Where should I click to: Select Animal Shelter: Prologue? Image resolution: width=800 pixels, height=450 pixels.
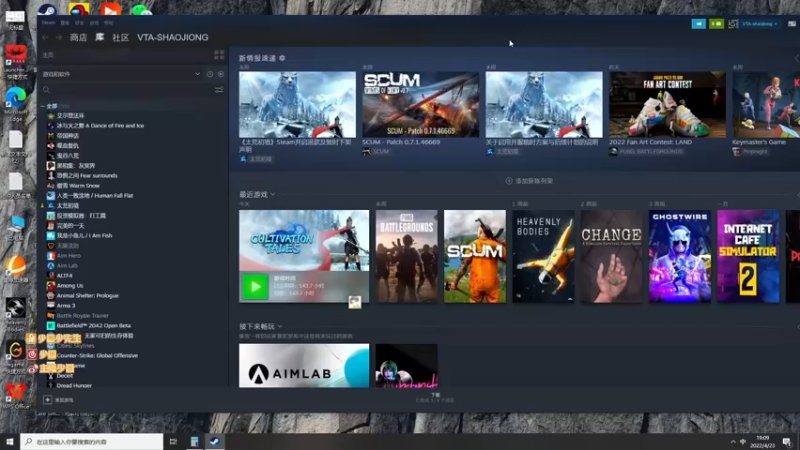(88, 295)
